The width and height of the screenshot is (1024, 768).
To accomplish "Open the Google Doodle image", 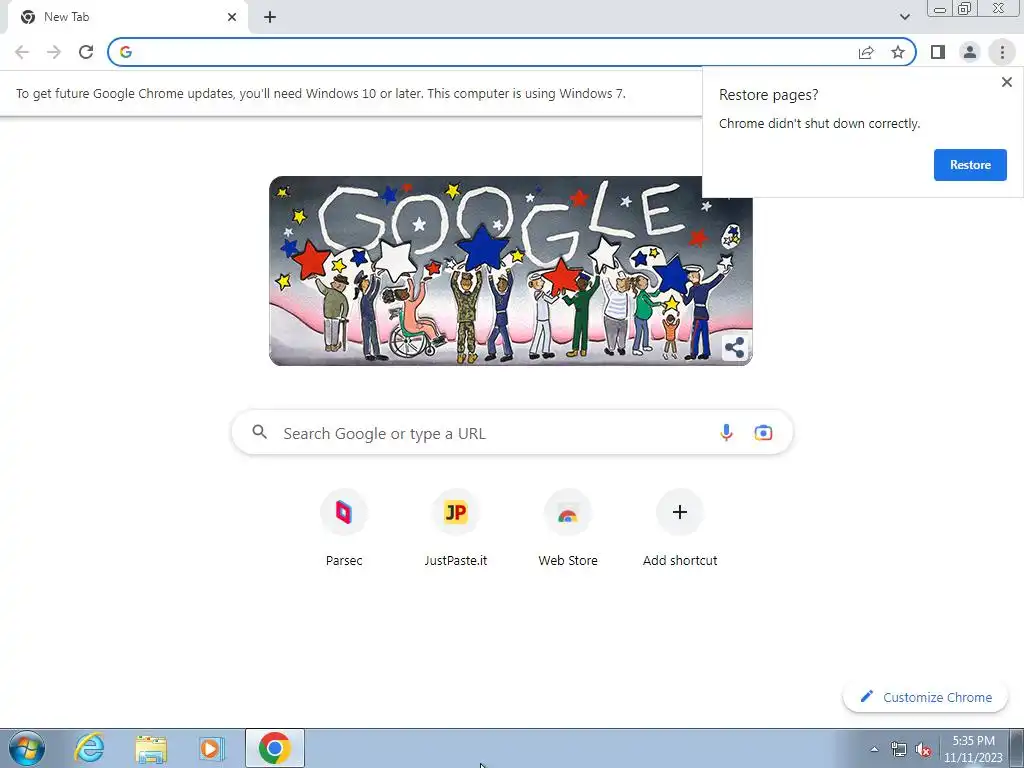I will [x=511, y=270].
